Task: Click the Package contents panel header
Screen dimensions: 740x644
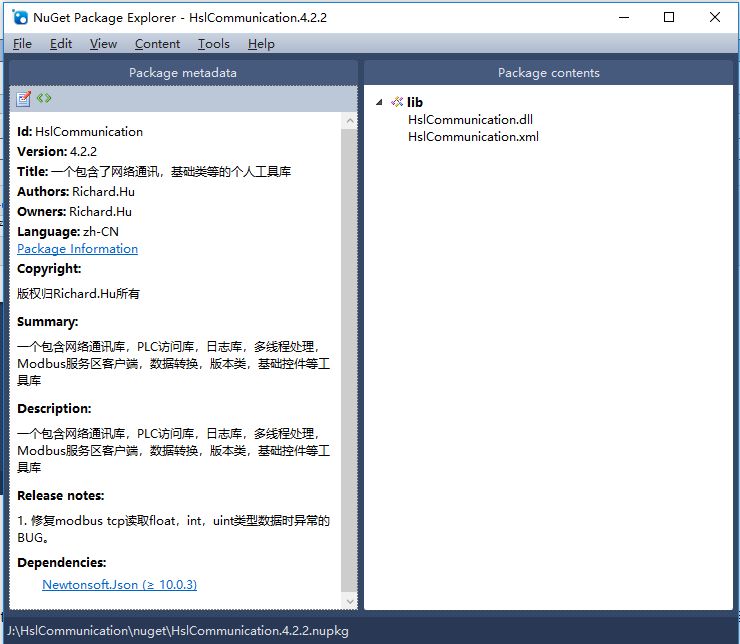Action: (548, 73)
